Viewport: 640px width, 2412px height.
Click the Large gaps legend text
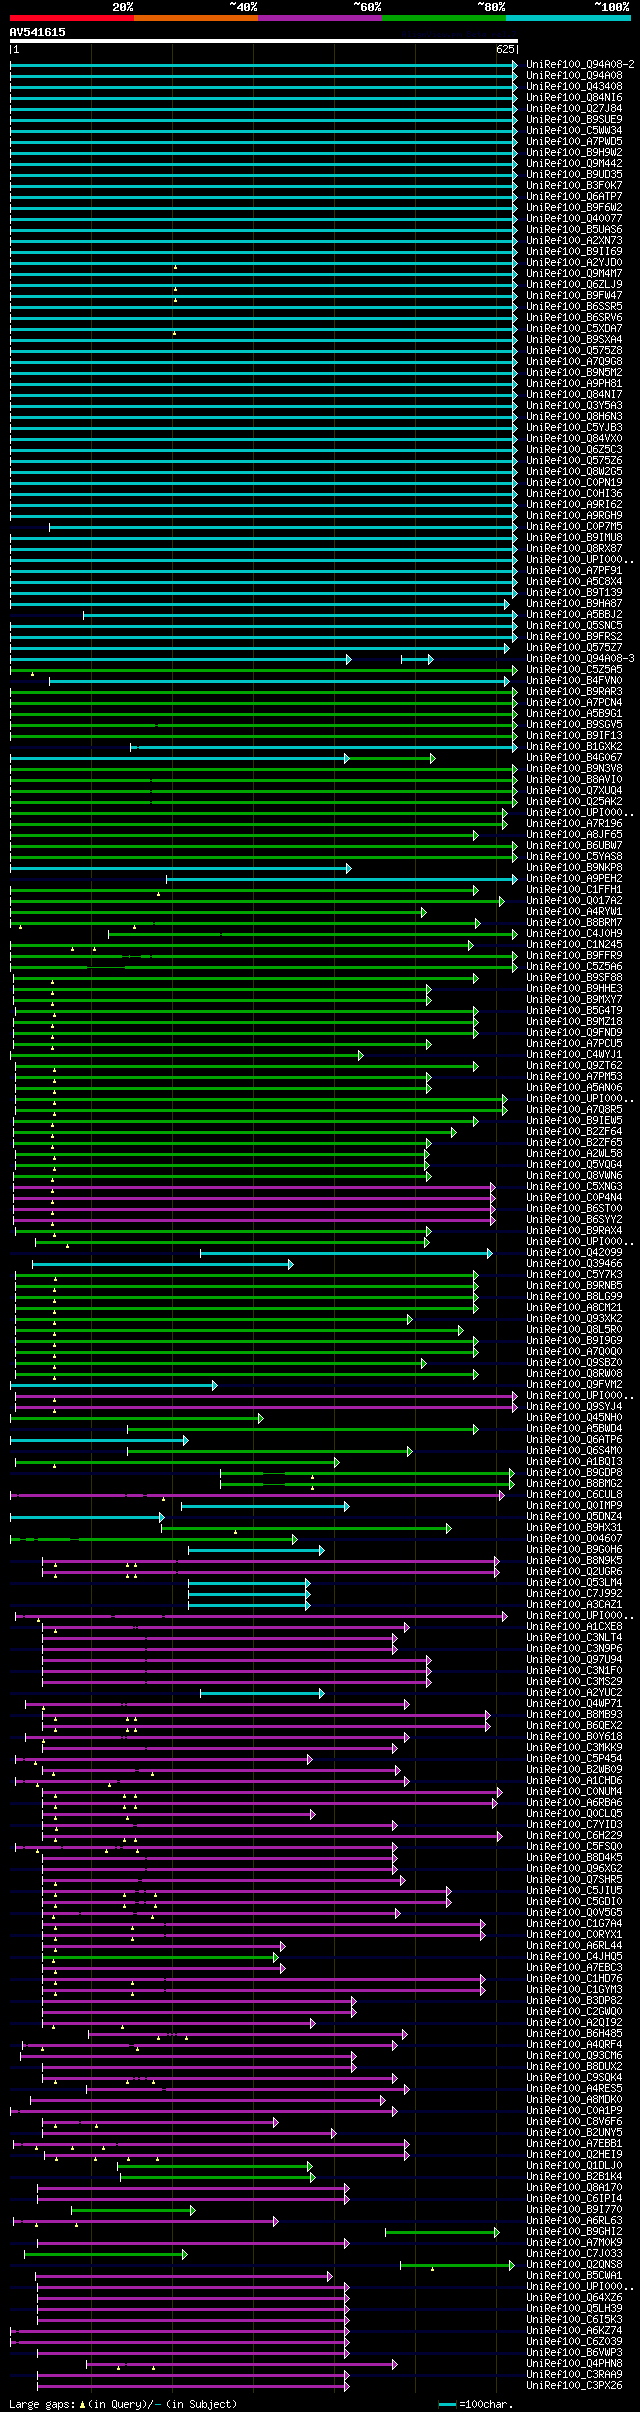123,2403
